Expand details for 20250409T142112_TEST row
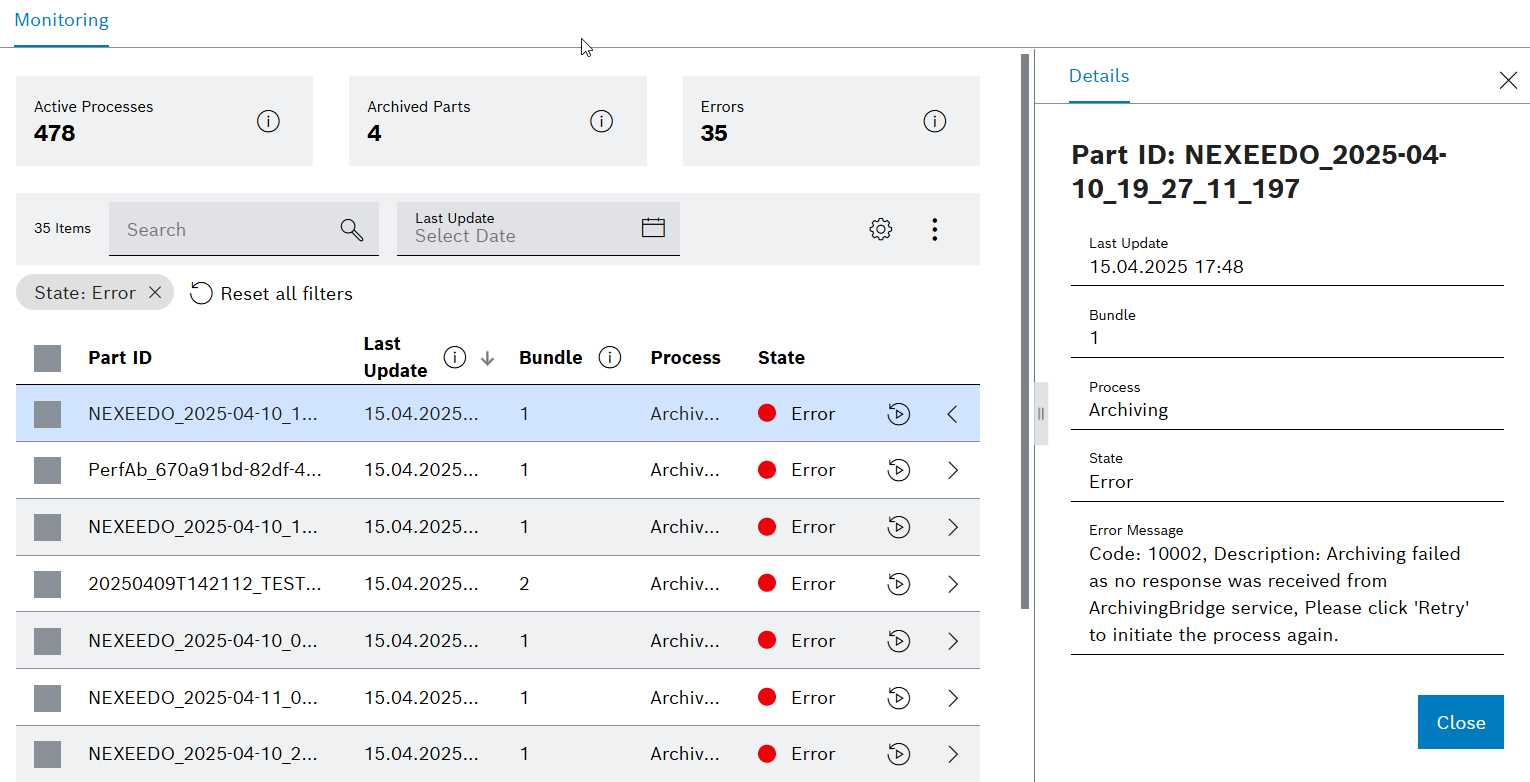 [952, 584]
